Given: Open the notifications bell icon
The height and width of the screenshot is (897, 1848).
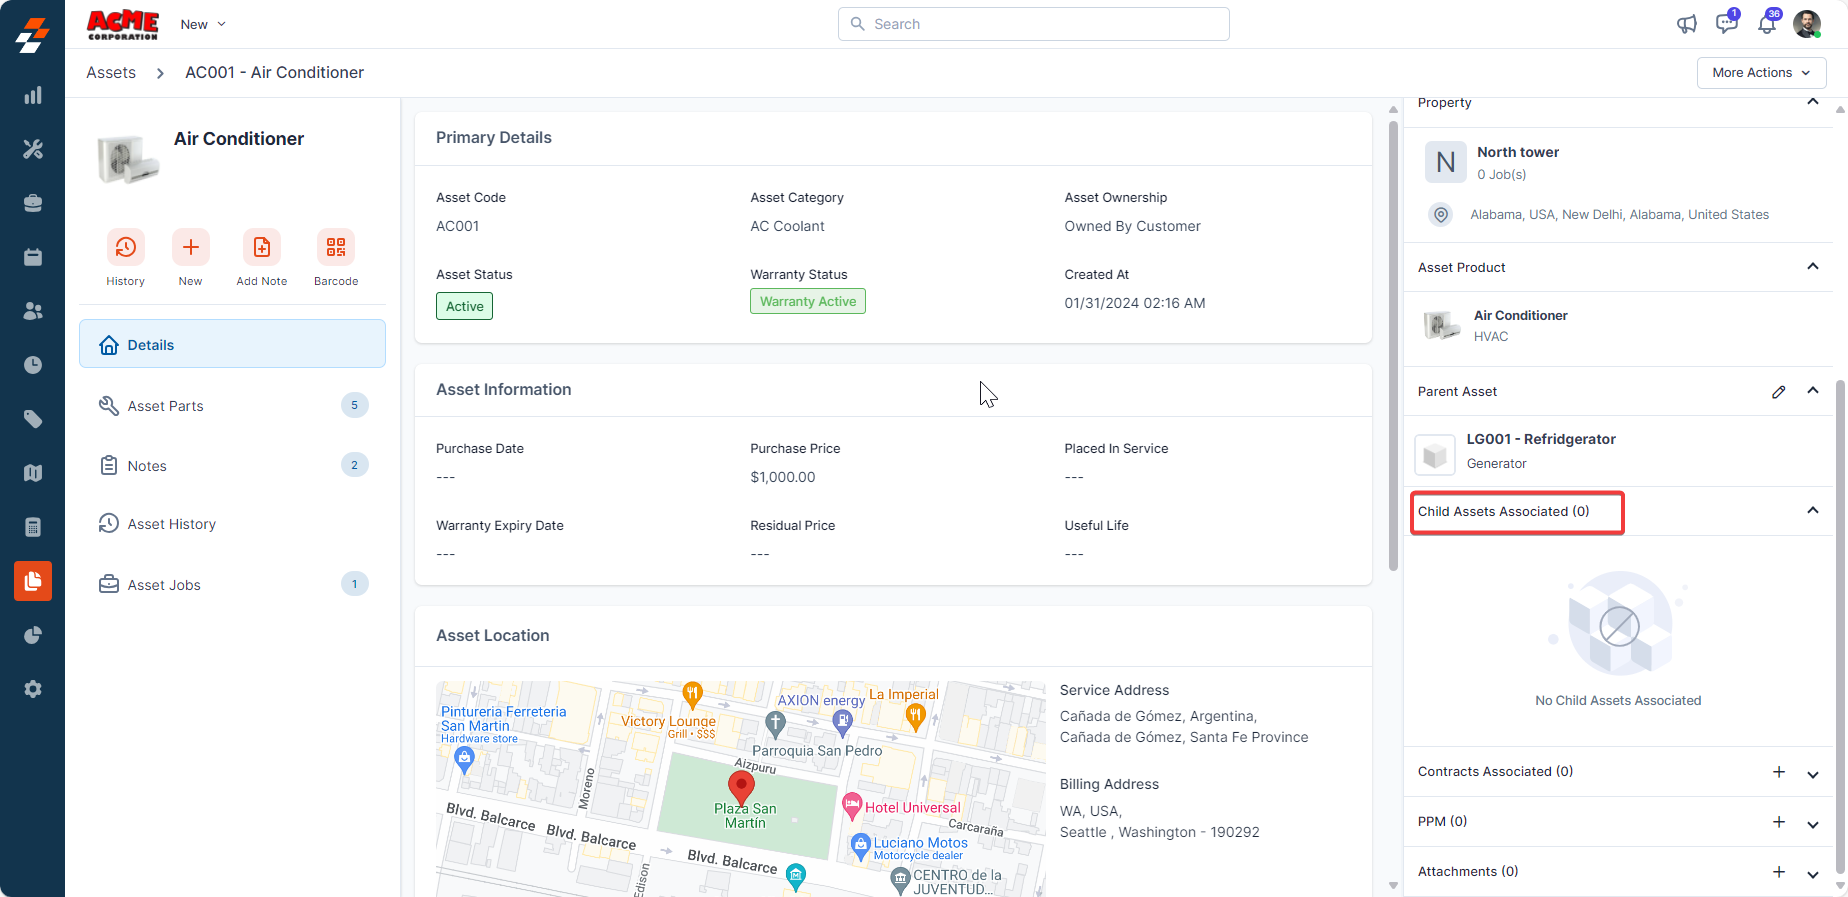Looking at the screenshot, I should point(1767,24).
